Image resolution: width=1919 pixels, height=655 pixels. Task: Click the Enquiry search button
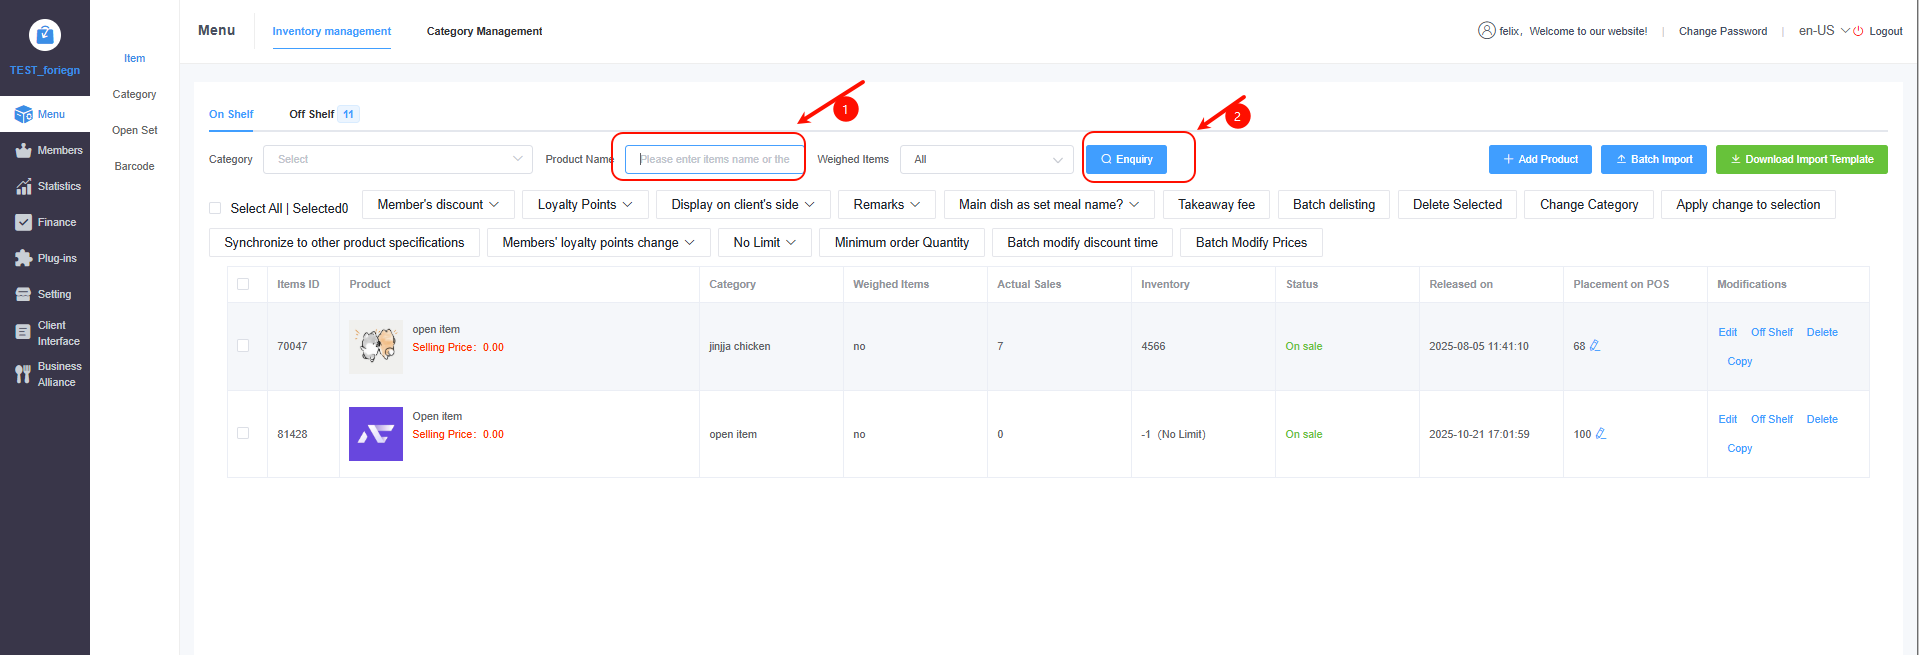coord(1126,160)
